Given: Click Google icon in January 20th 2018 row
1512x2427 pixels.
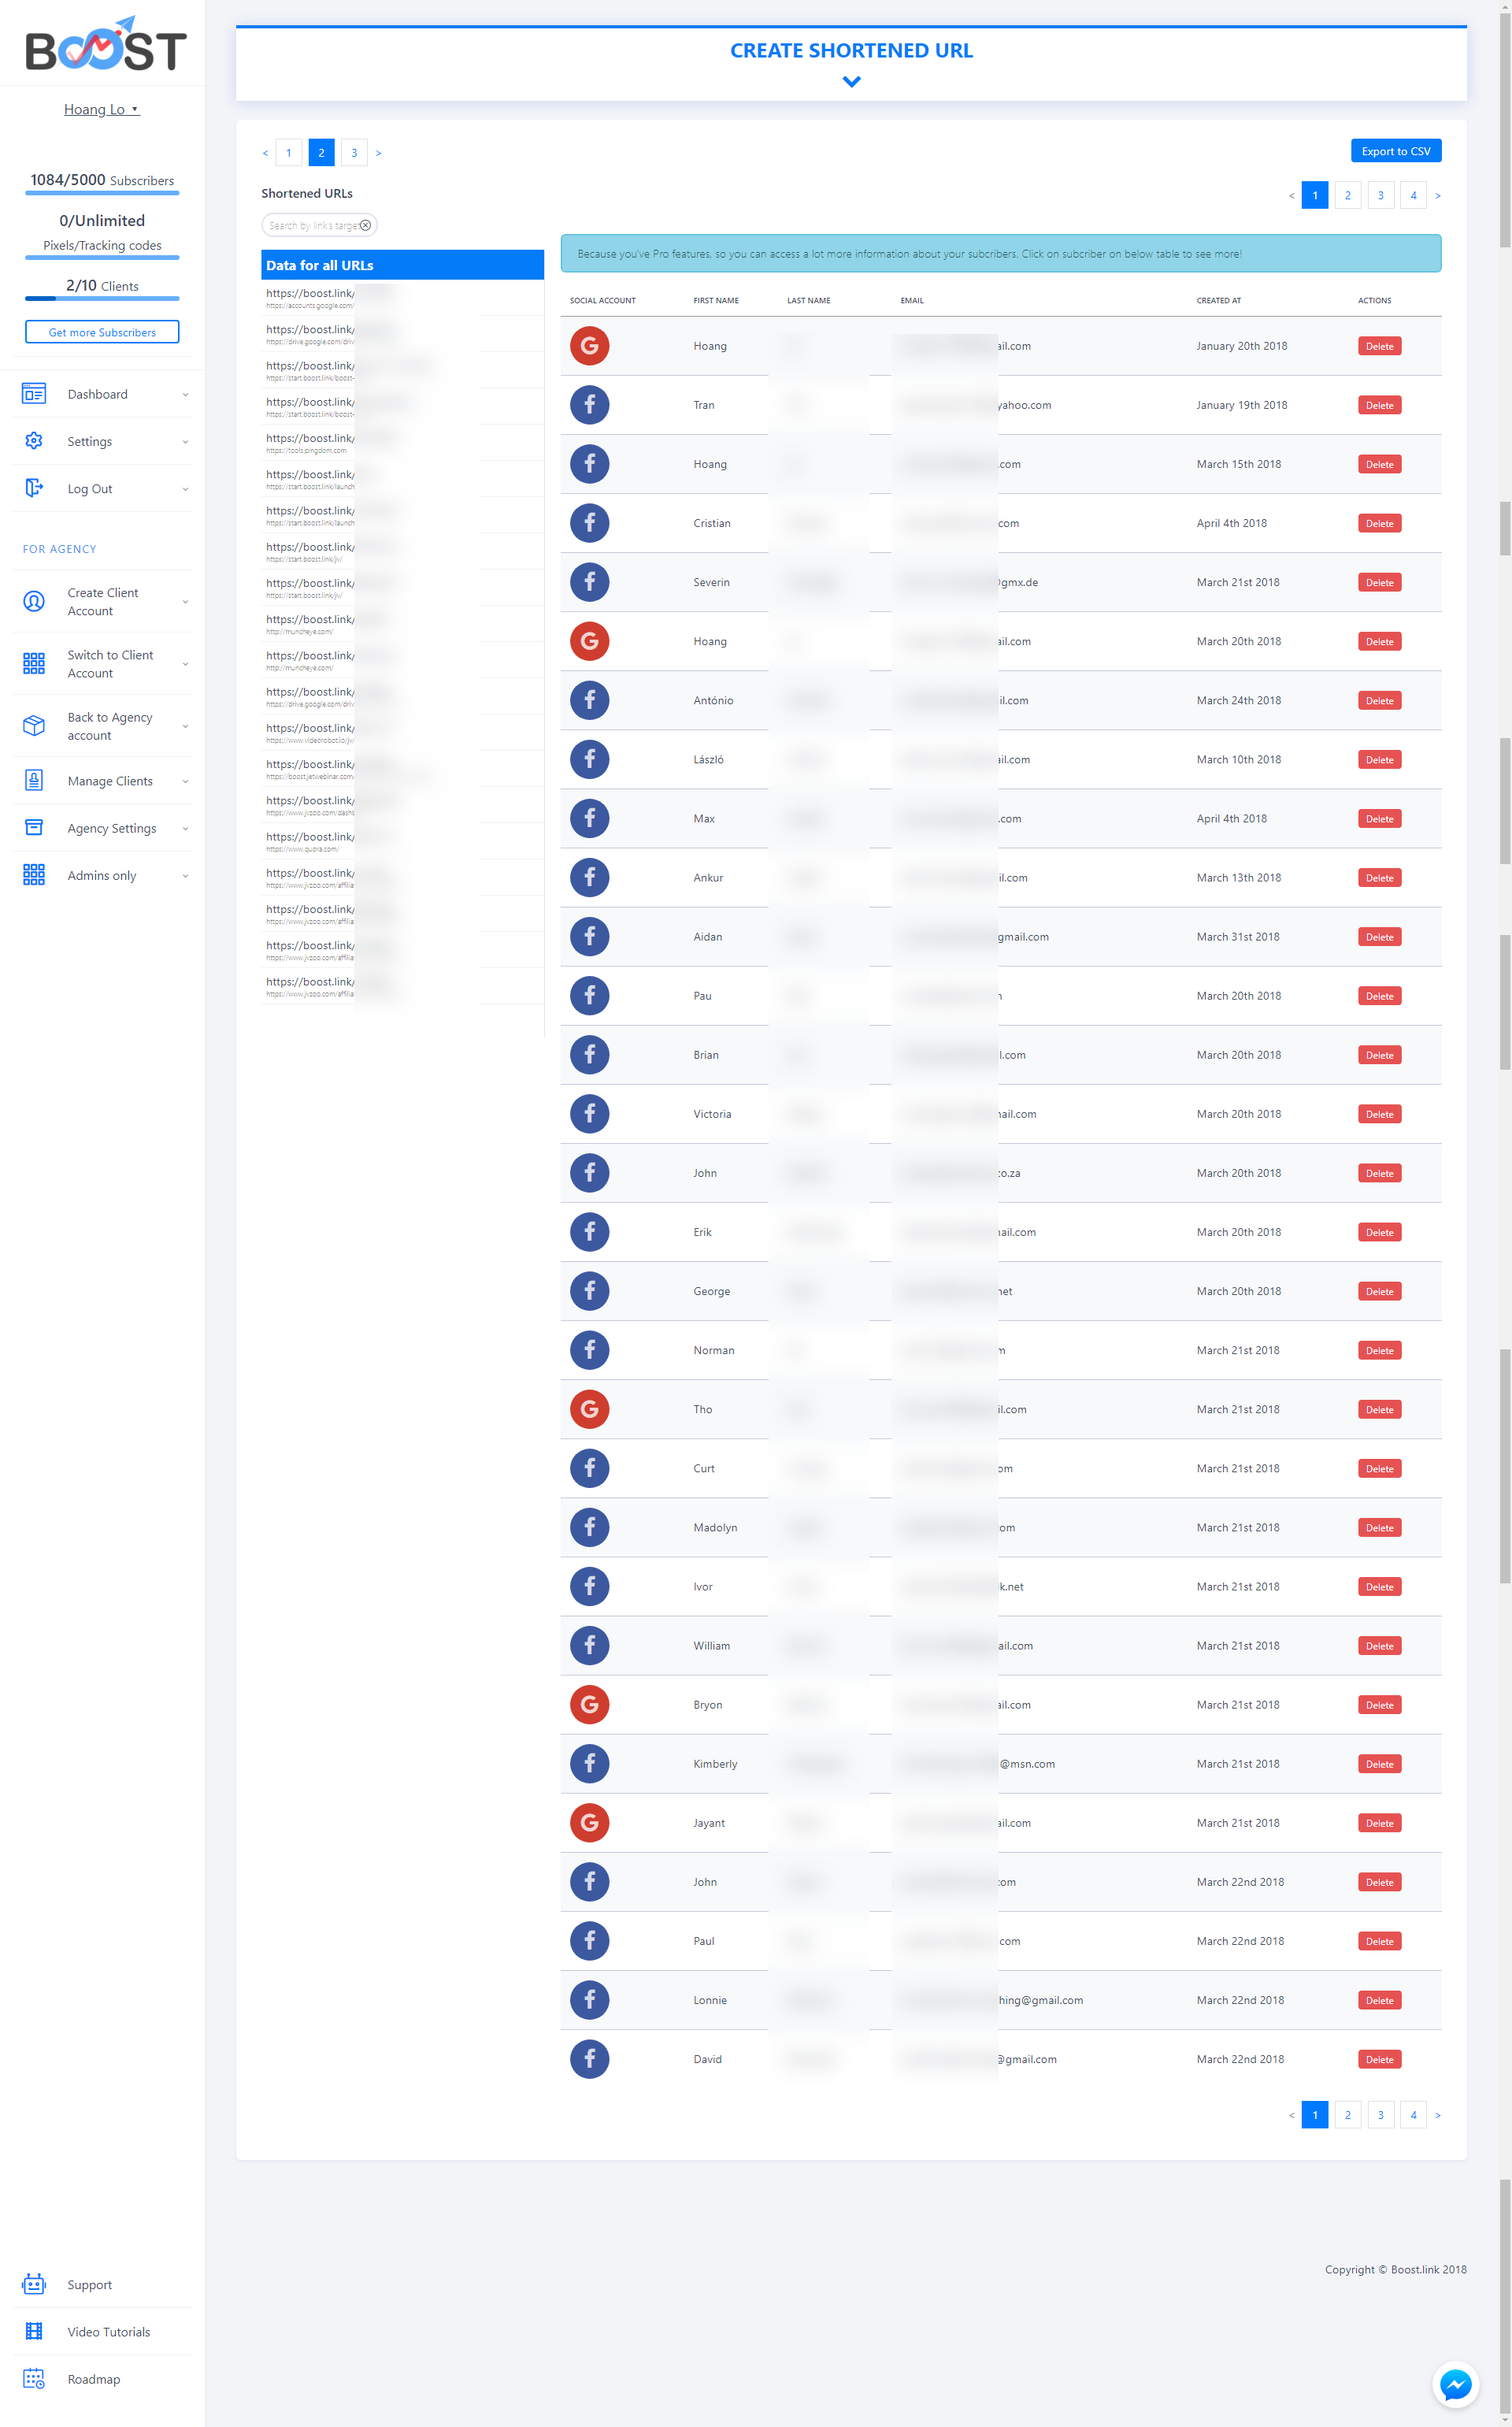Looking at the screenshot, I should point(590,346).
